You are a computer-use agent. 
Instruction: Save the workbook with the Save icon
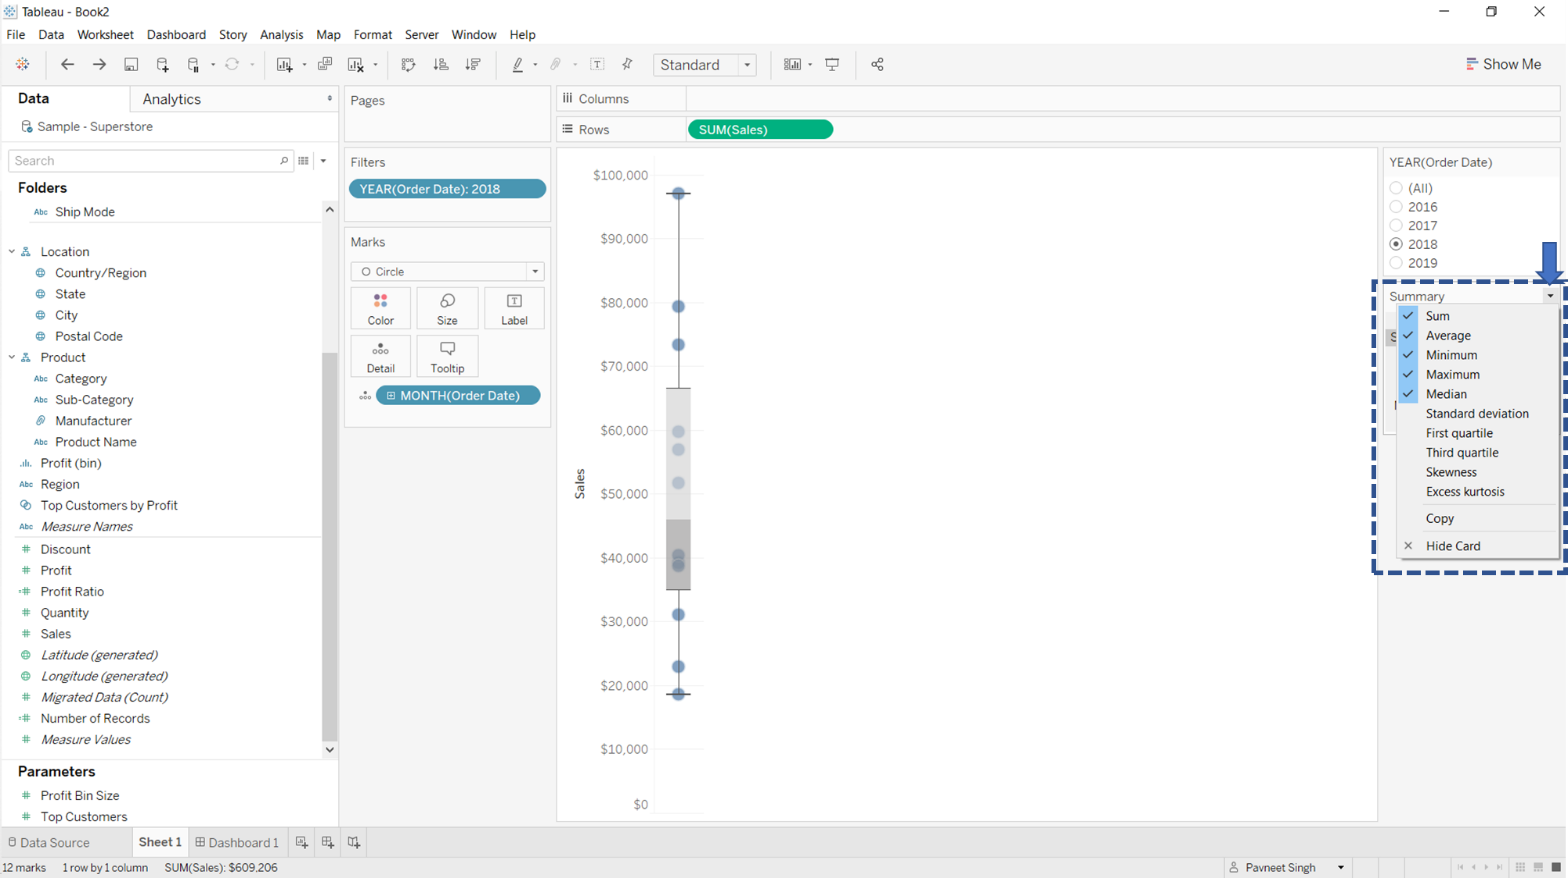pos(131,64)
